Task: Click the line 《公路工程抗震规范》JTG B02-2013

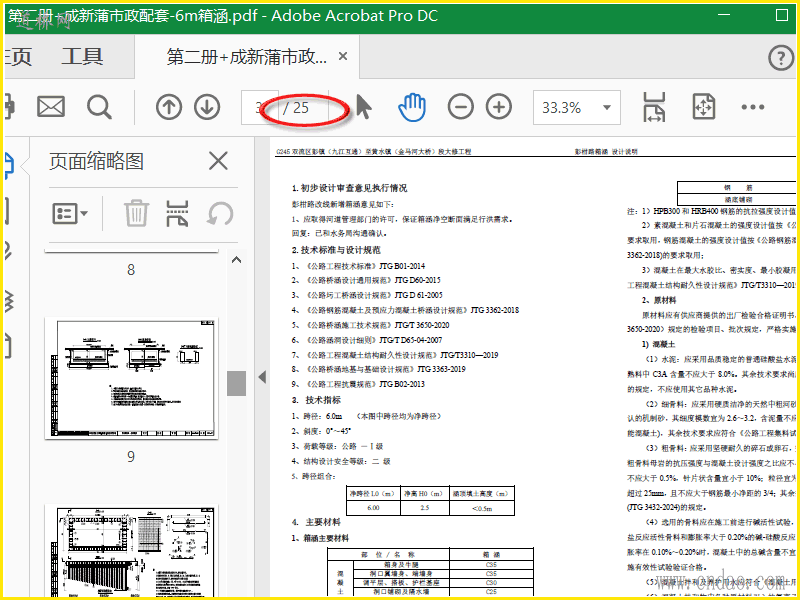Action: coord(365,384)
